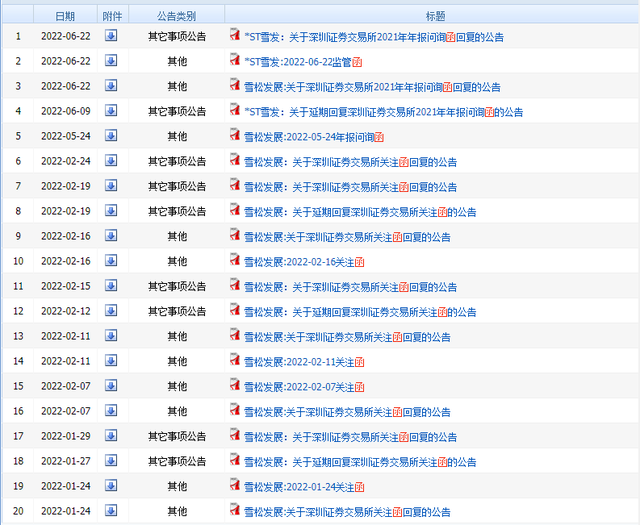Download the attachment in row 13
The image size is (640, 525).
(x=111, y=335)
